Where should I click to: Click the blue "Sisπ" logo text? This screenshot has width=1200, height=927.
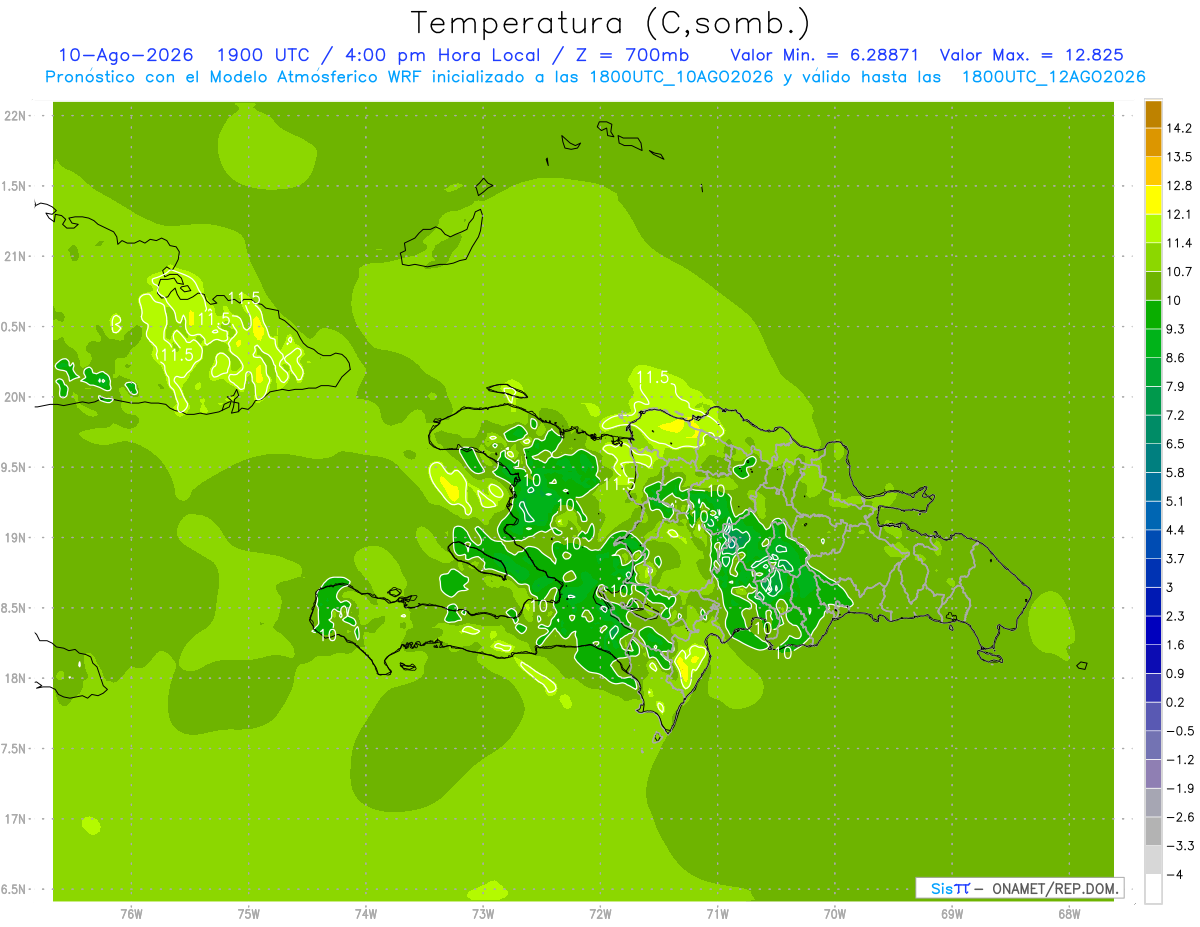950,888
